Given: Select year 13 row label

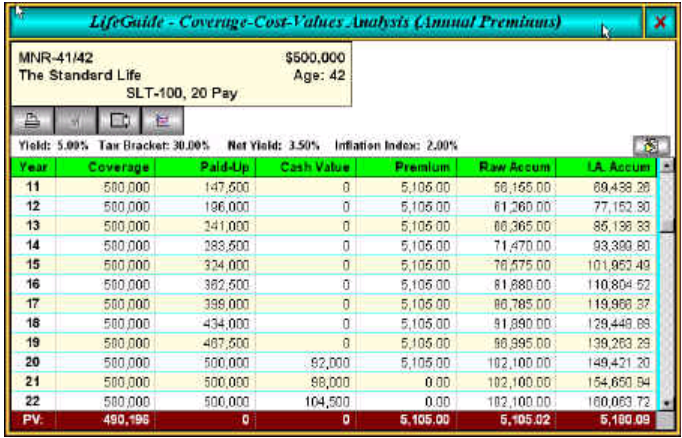Looking at the screenshot, I should [x=33, y=226].
